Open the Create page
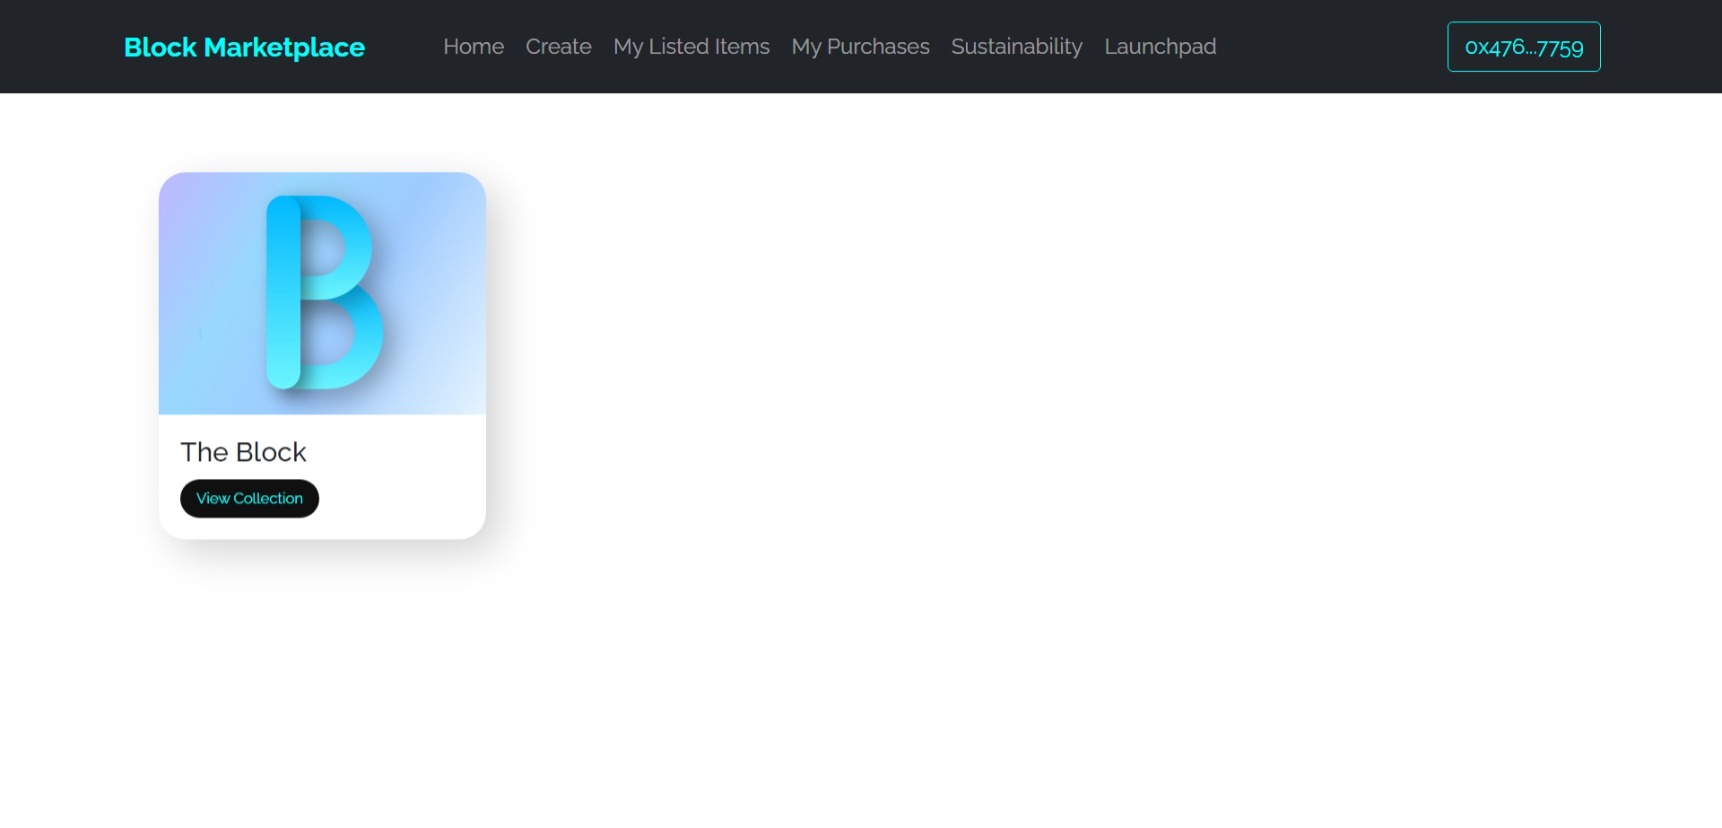The image size is (1722, 828). pyautogui.click(x=559, y=47)
